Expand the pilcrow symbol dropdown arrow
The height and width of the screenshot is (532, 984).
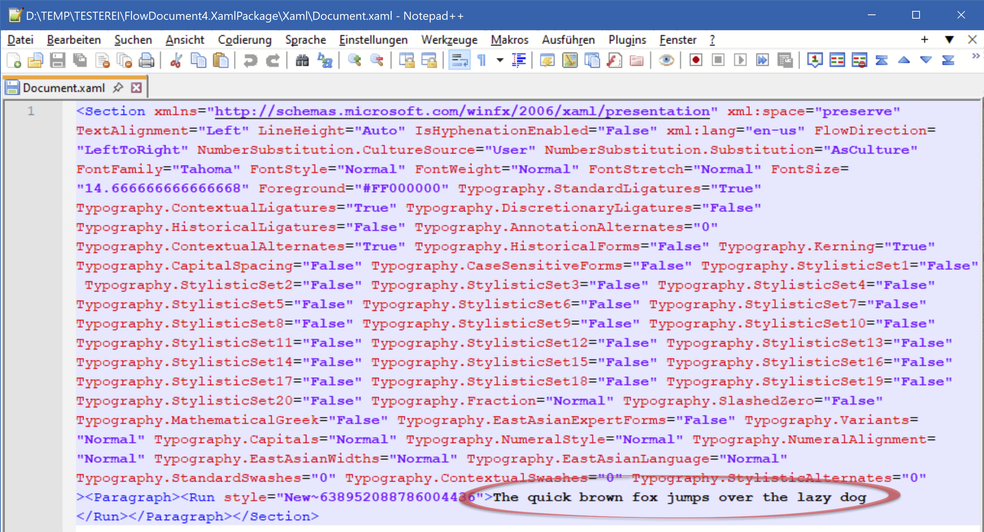point(500,61)
